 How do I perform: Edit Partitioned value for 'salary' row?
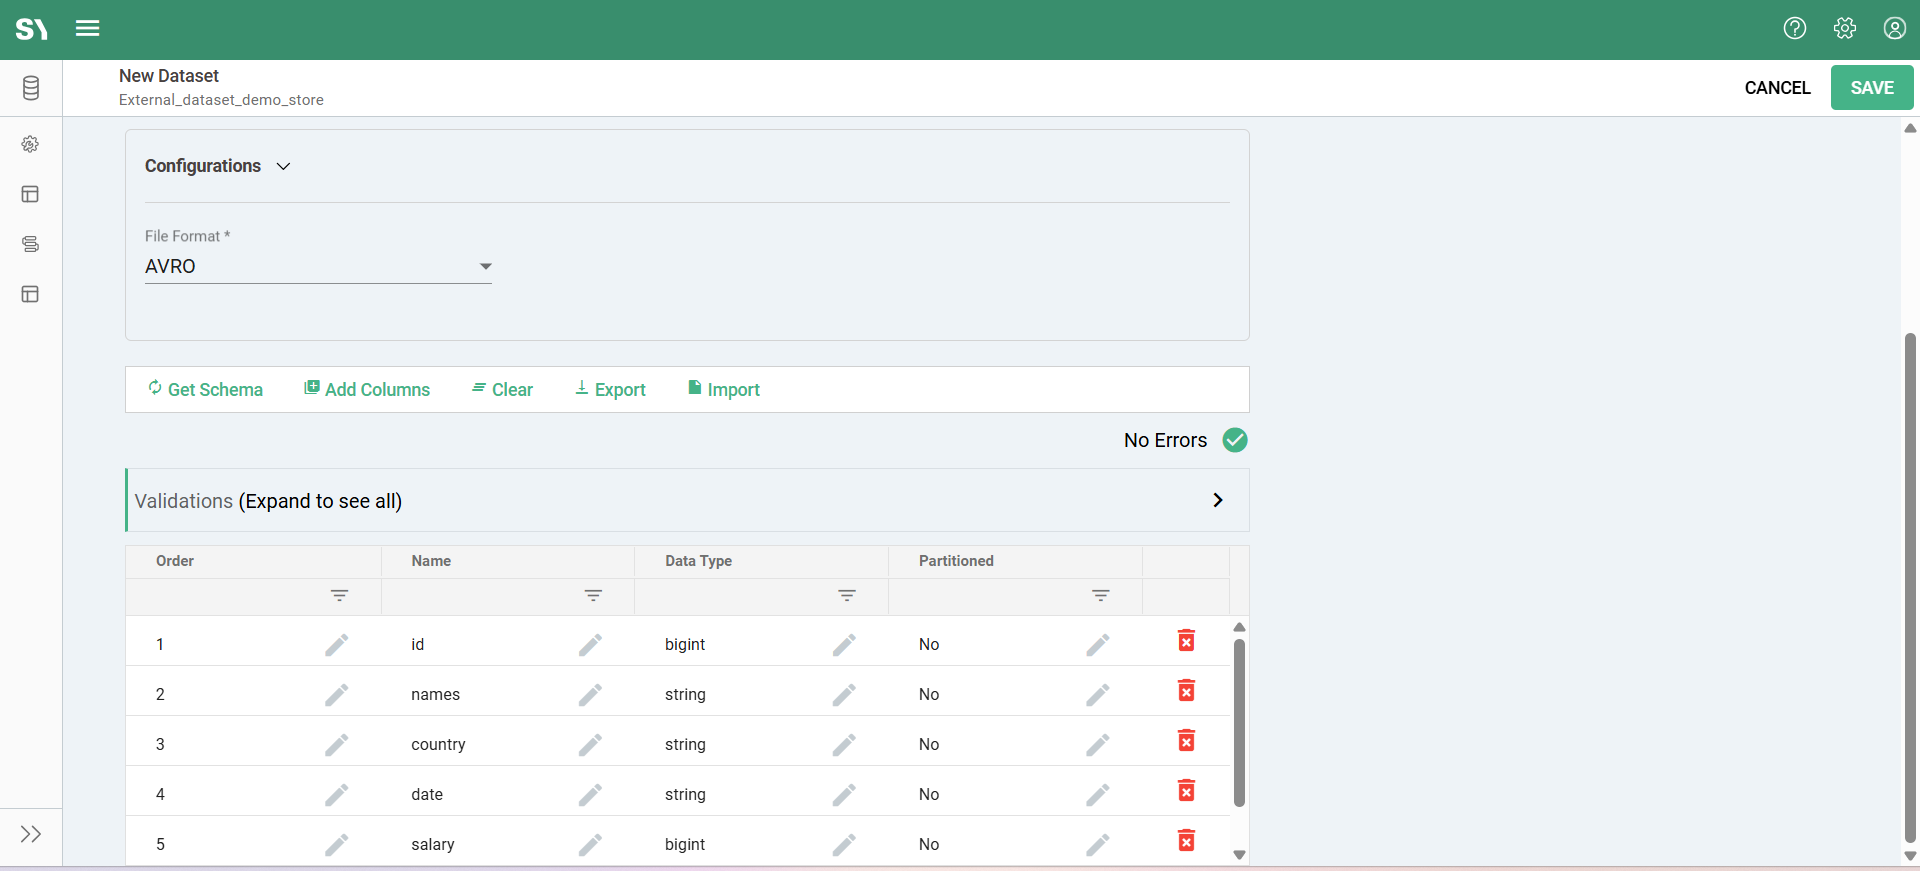coord(1098,844)
